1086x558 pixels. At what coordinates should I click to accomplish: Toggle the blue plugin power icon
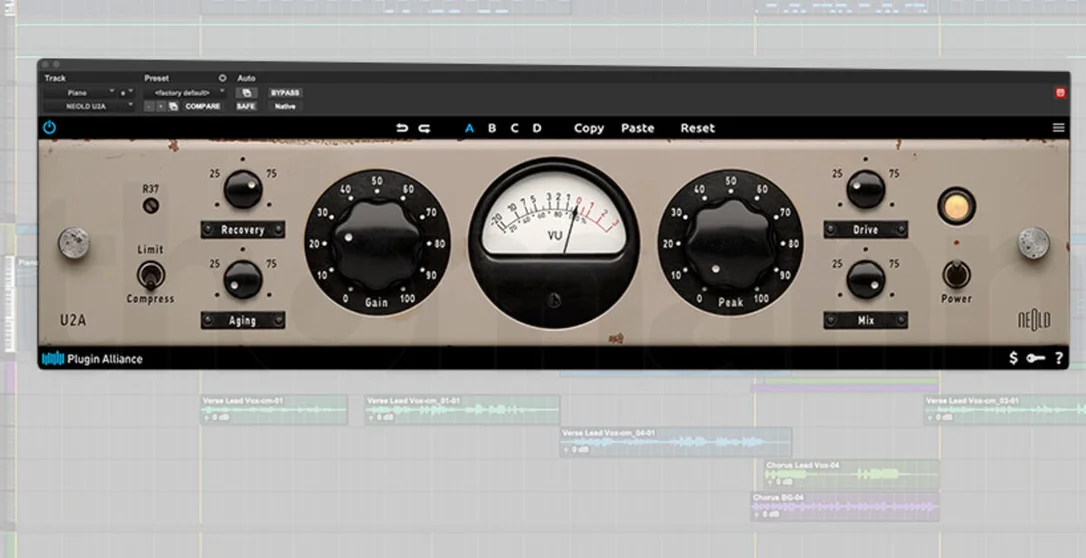point(49,127)
